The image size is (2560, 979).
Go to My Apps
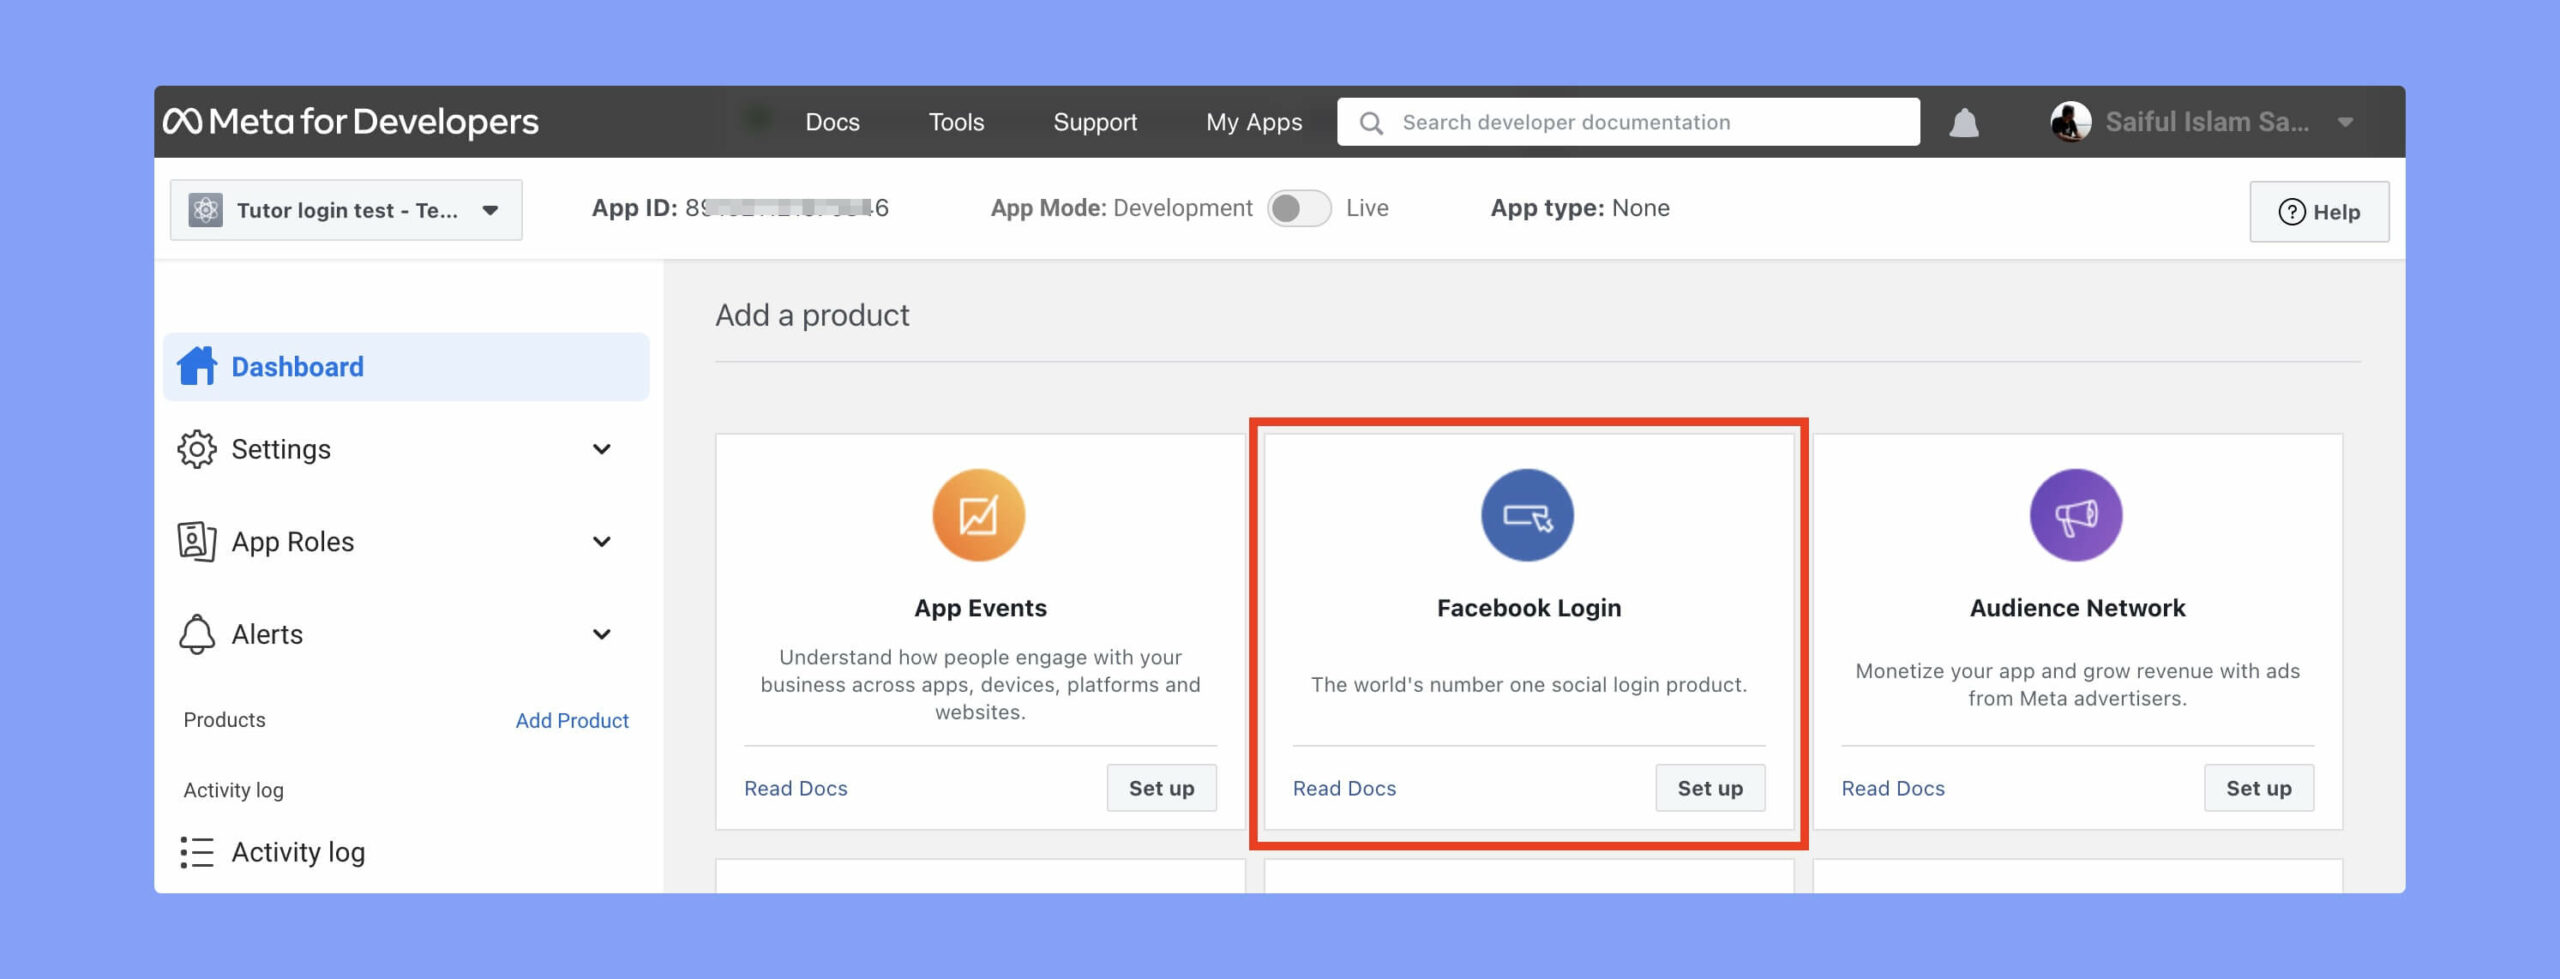(1254, 122)
